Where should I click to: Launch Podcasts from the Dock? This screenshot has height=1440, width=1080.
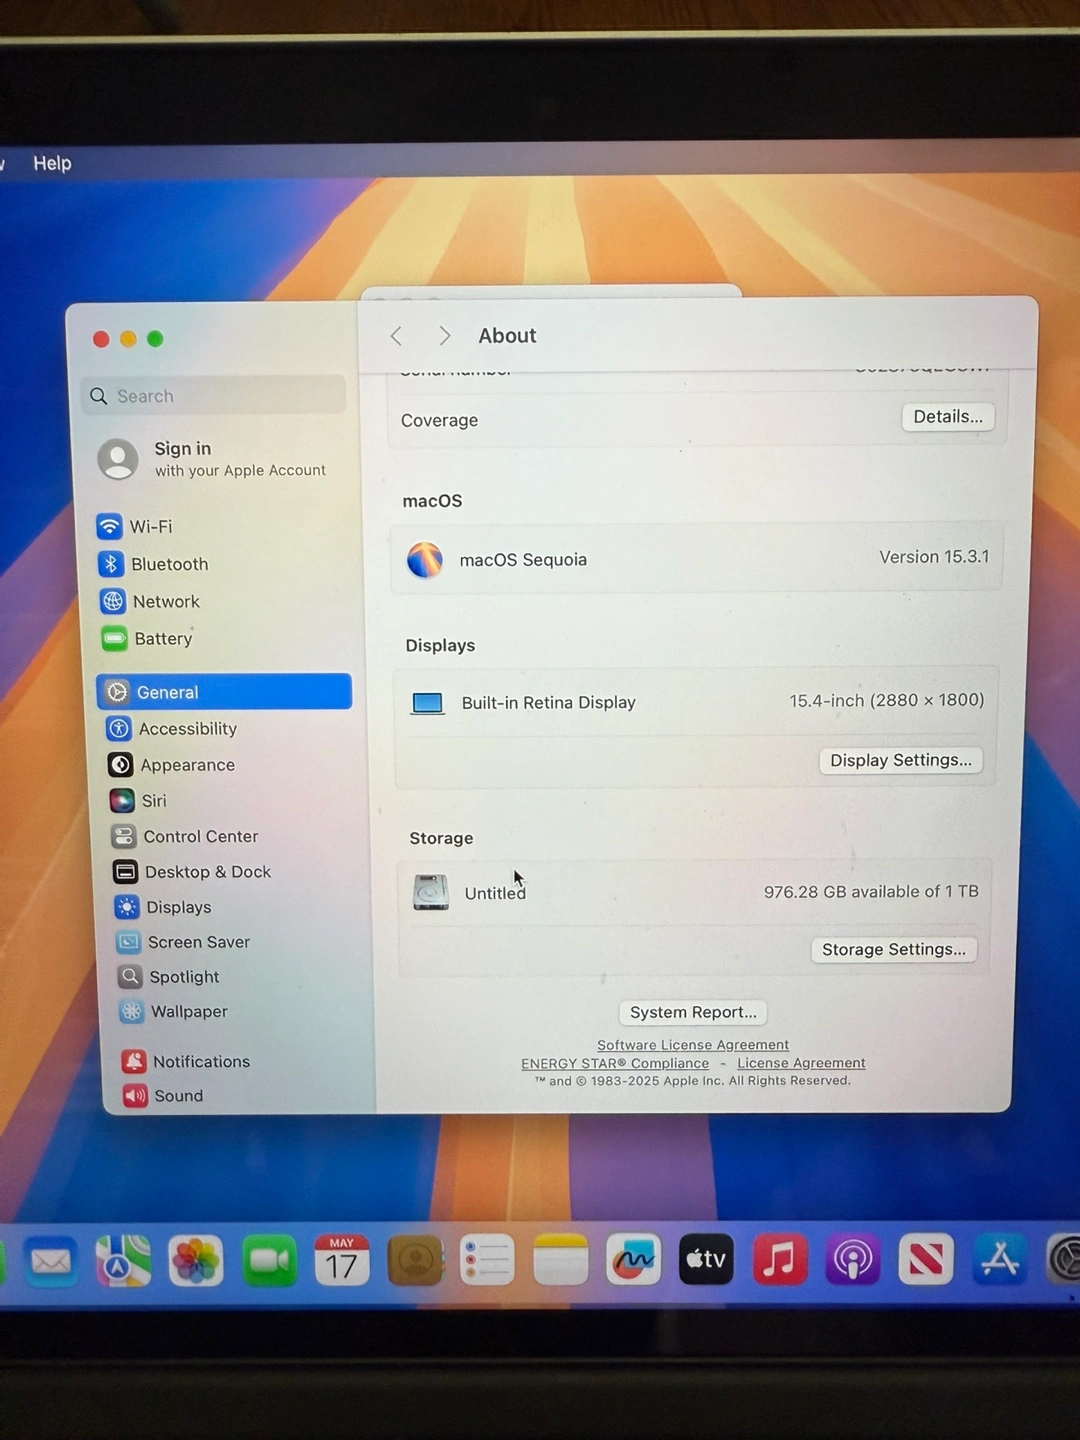click(x=853, y=1259)
